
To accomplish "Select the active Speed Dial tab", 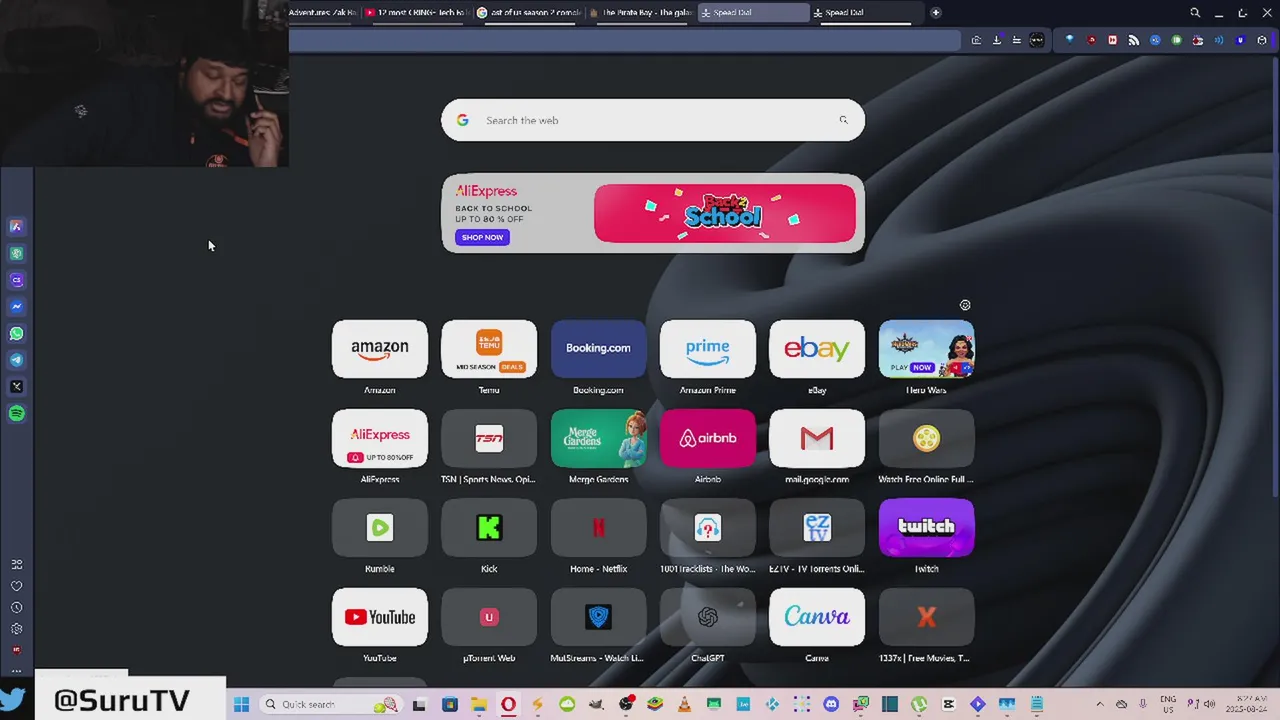I will click(x=754, y=13).
